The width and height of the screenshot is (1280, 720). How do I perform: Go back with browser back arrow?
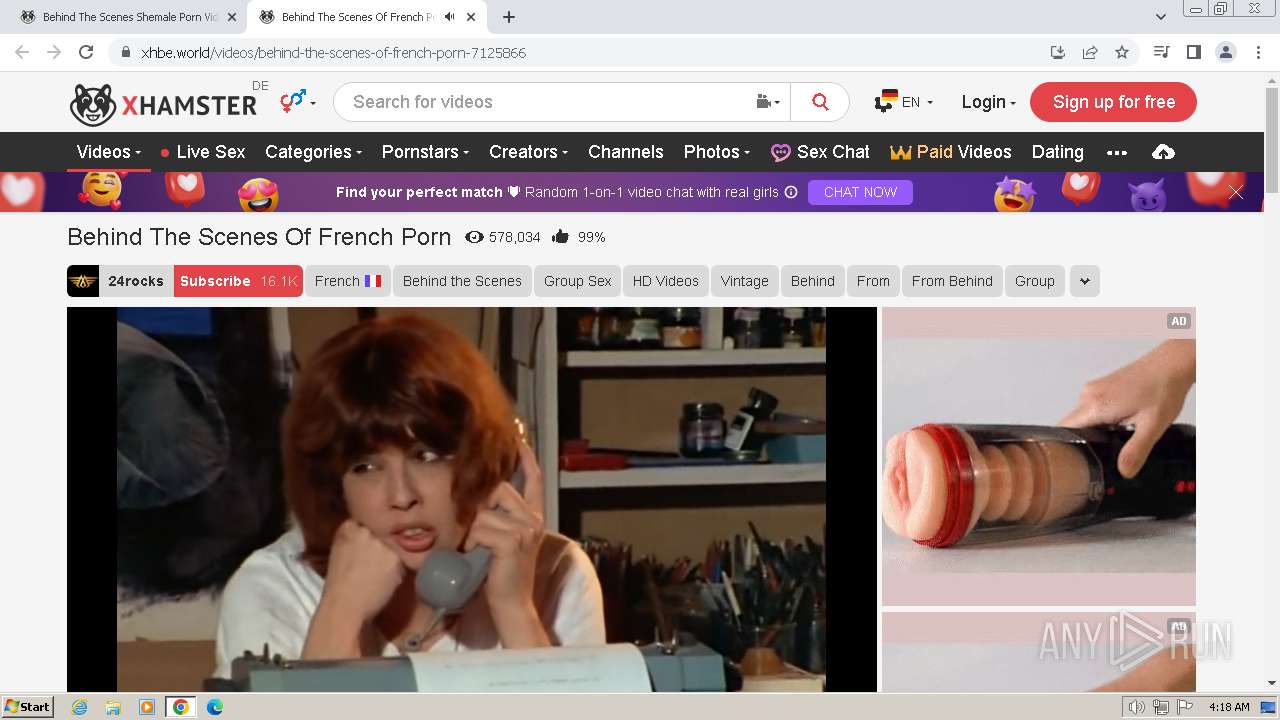(22, 52)
